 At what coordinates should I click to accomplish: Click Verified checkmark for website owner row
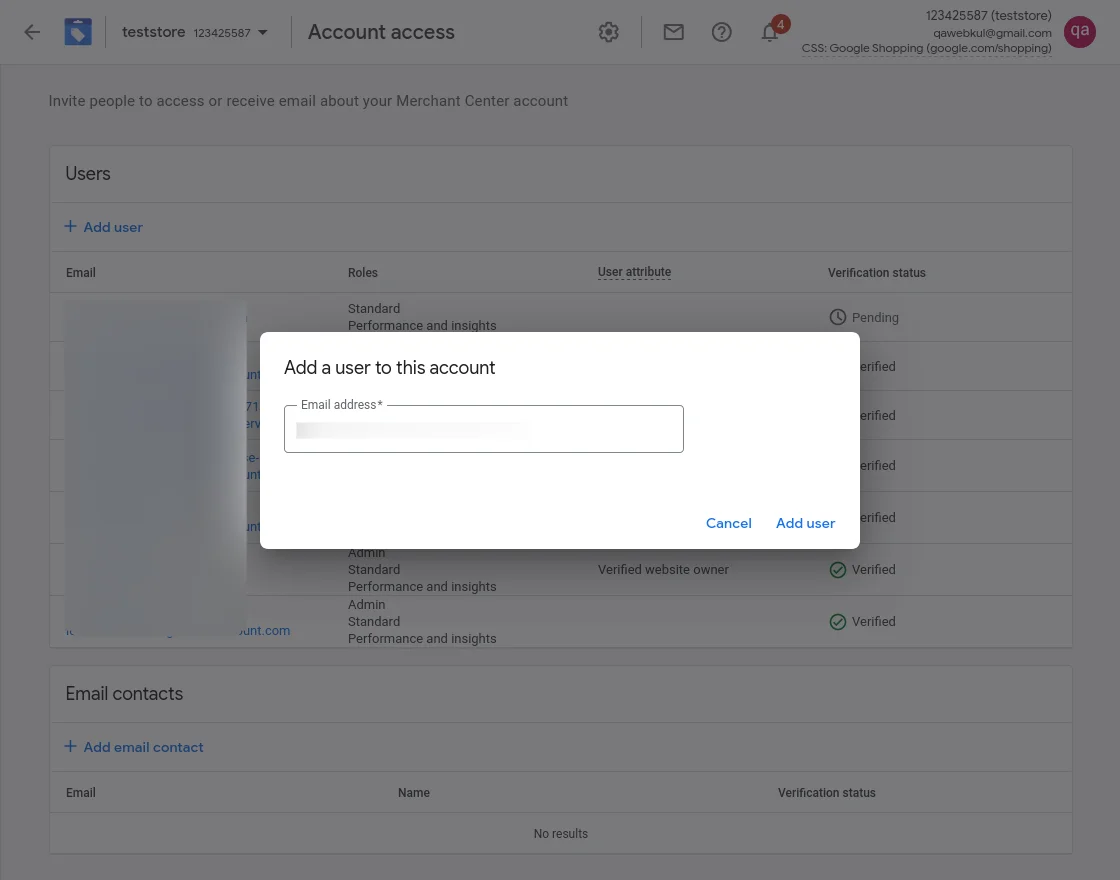[838, 570]
